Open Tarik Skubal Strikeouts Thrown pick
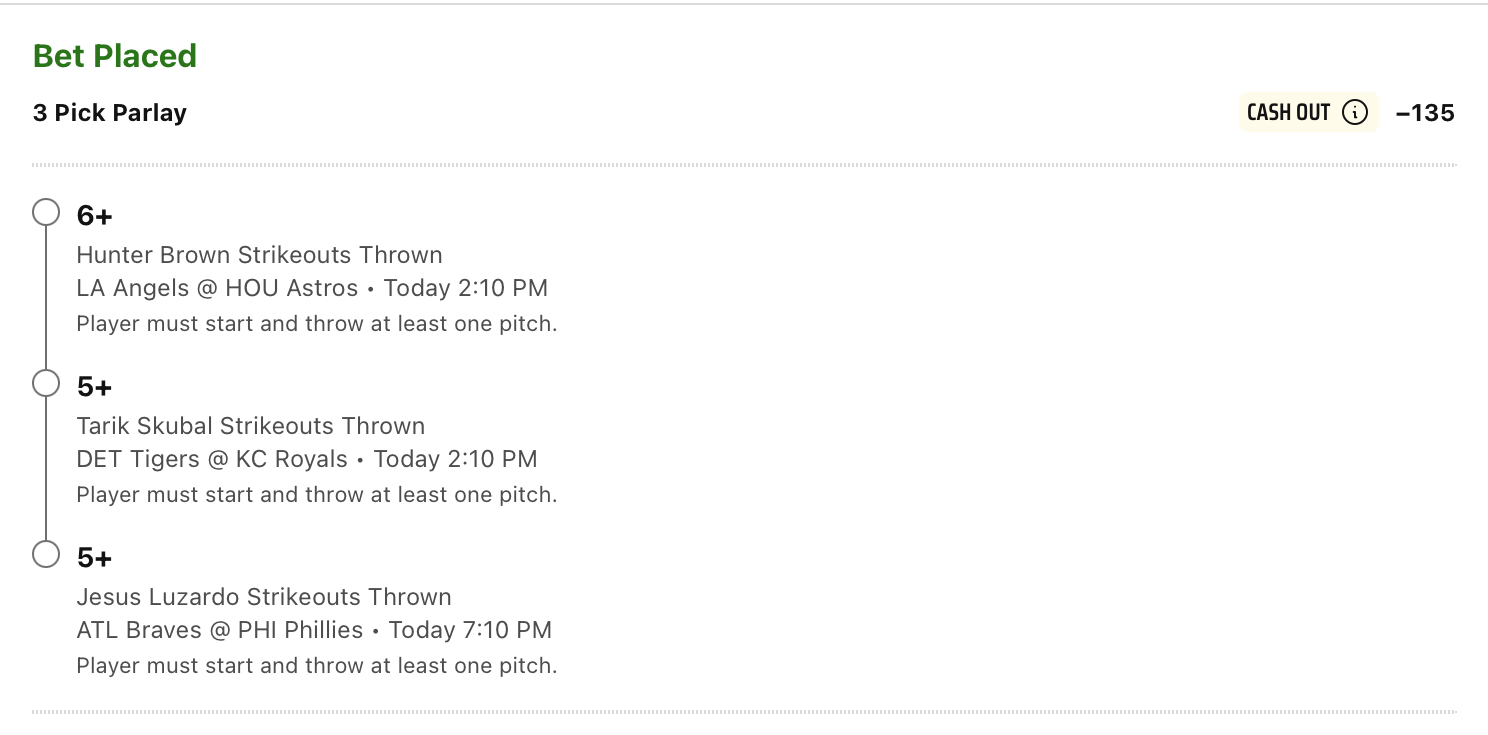Viewport: 1488px width, 735px height. click(x=251, y=426)
